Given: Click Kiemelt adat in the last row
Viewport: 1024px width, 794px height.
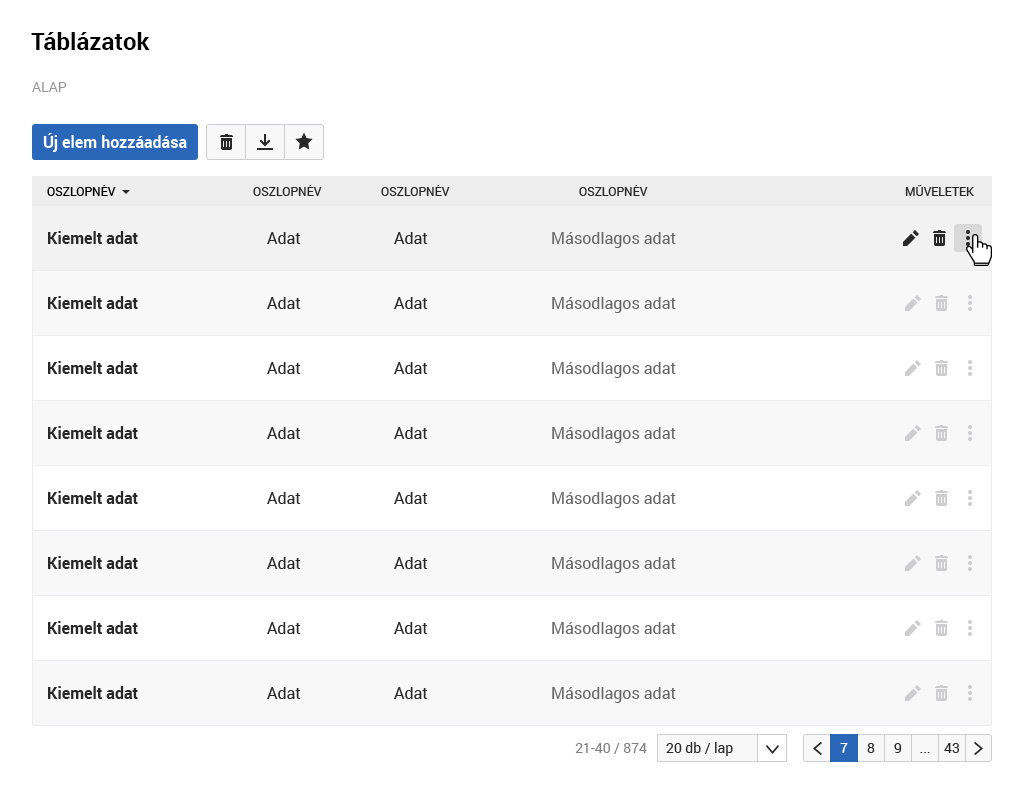Looking at the screenshot, I should (92, 693).
